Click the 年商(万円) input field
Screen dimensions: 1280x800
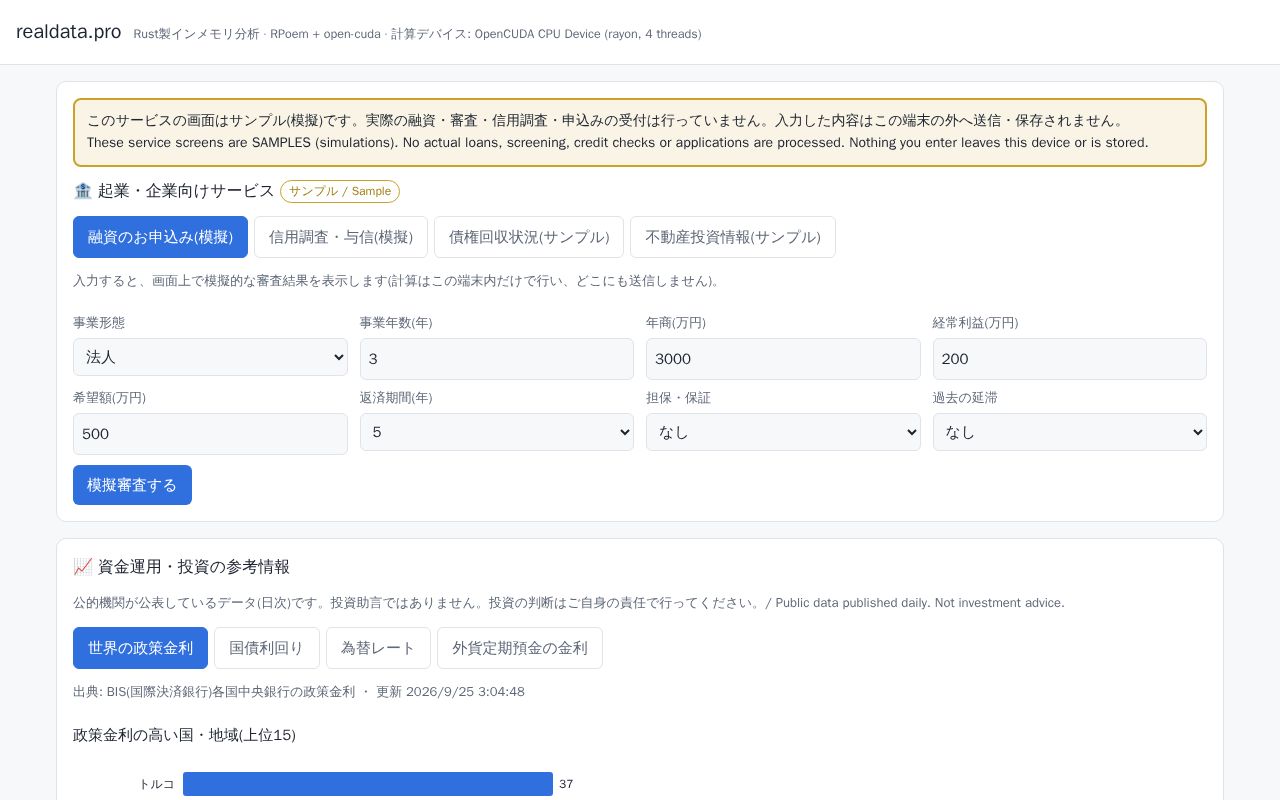783,359
